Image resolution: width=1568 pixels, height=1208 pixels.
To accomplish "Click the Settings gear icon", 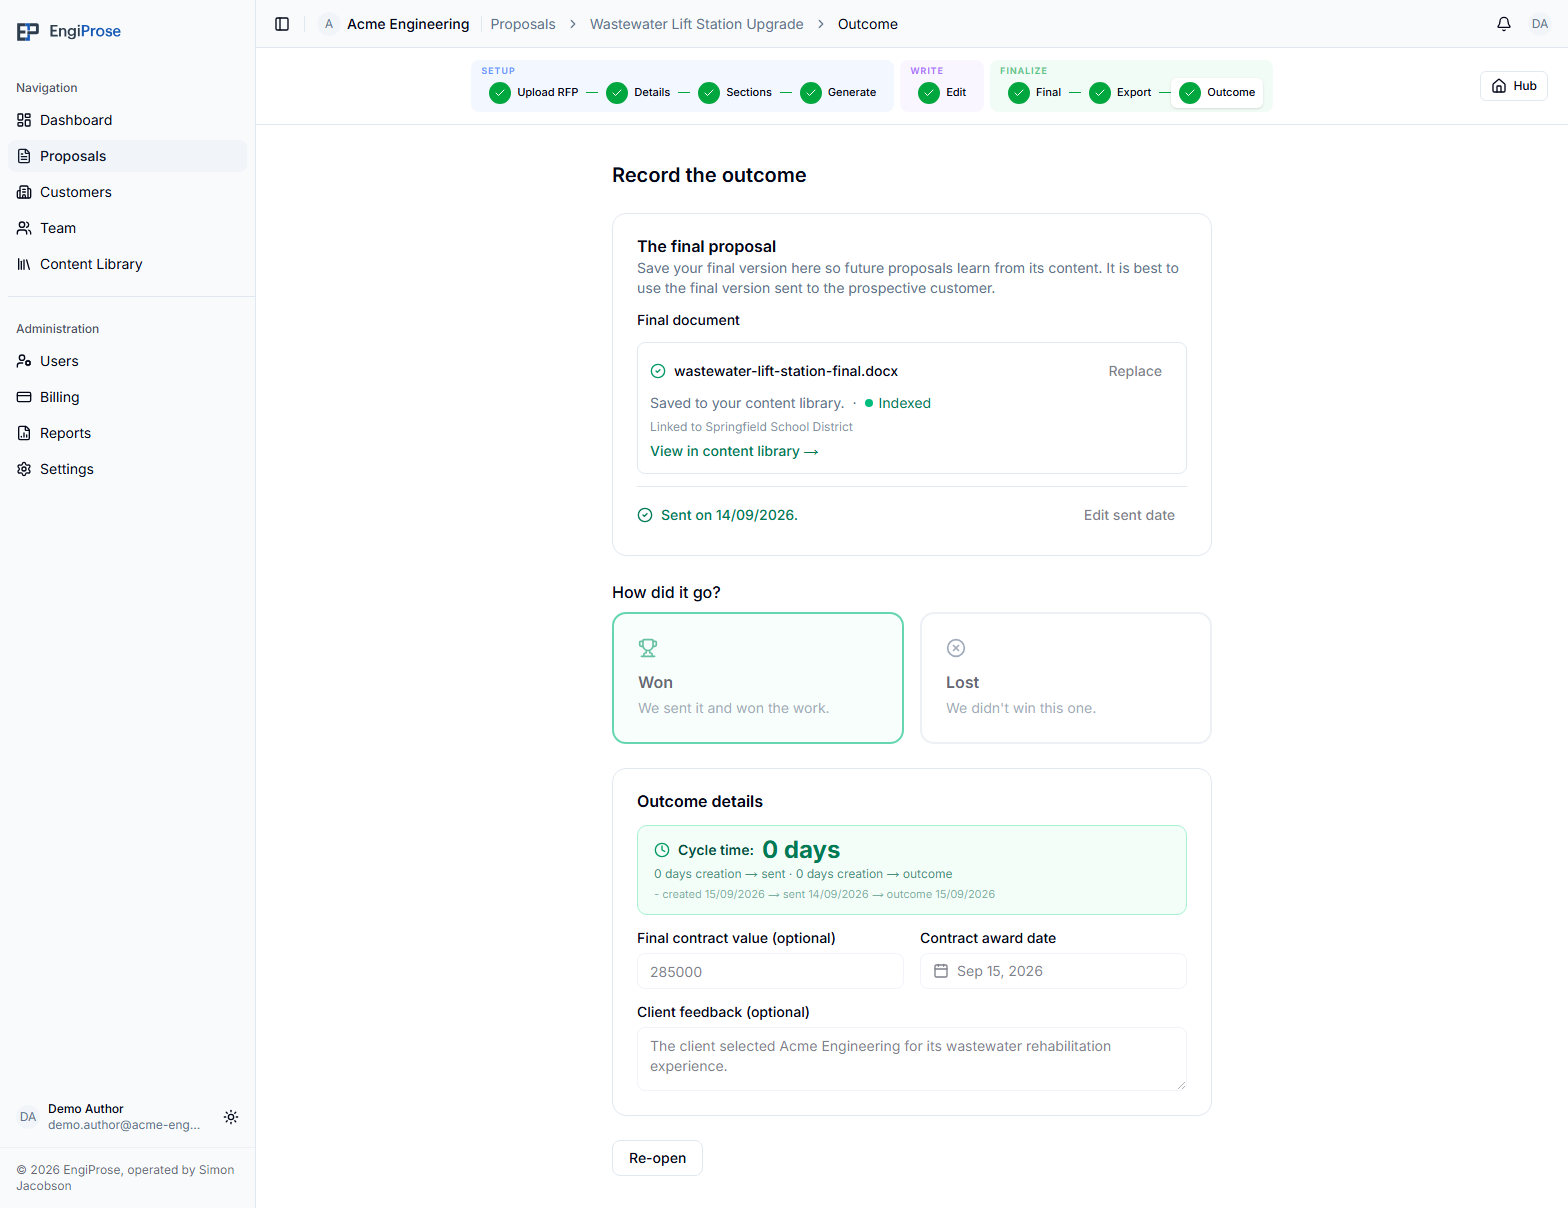I will tap(24, 469).
